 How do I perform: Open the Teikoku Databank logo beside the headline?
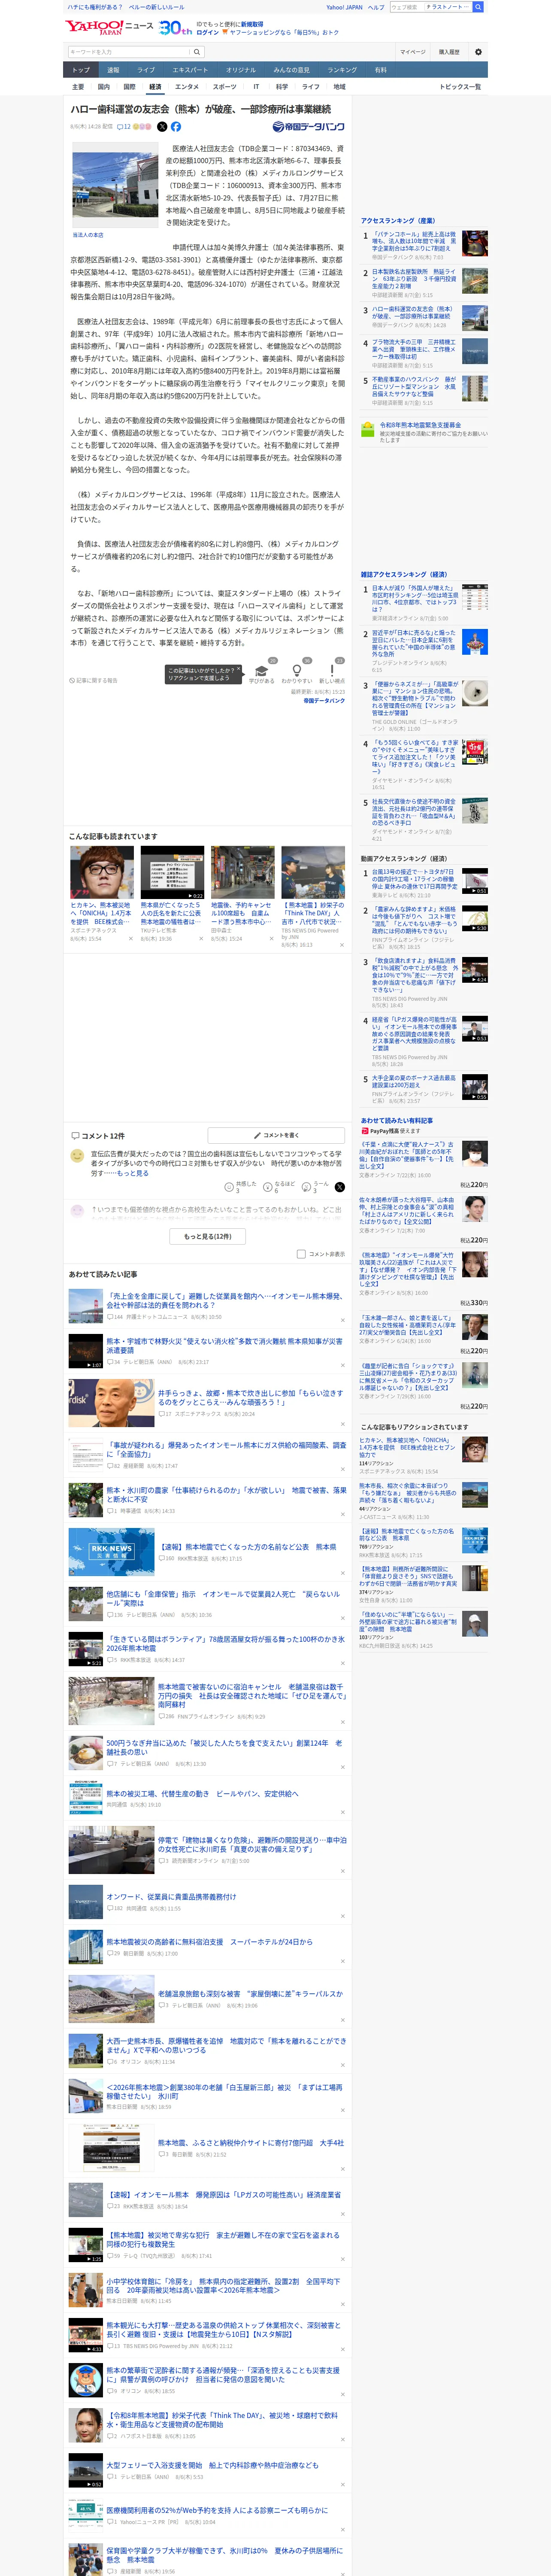click(308, 127)
